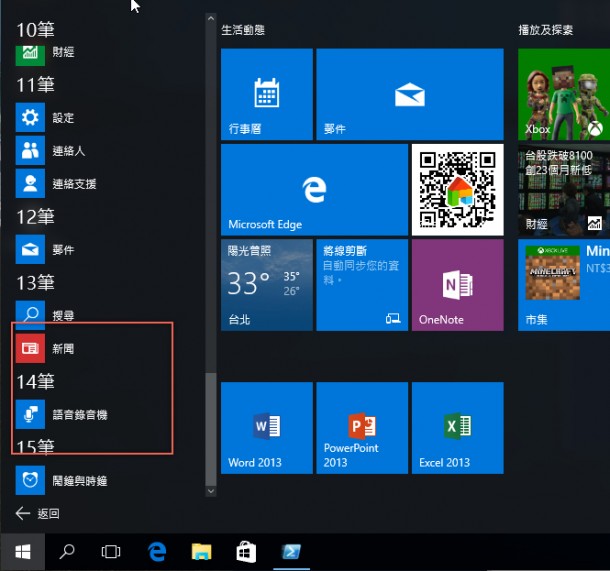Viewport: 610px width, 571px height.
Task: Open the wide 郵件 mail tile
Action: coord(410,94)
